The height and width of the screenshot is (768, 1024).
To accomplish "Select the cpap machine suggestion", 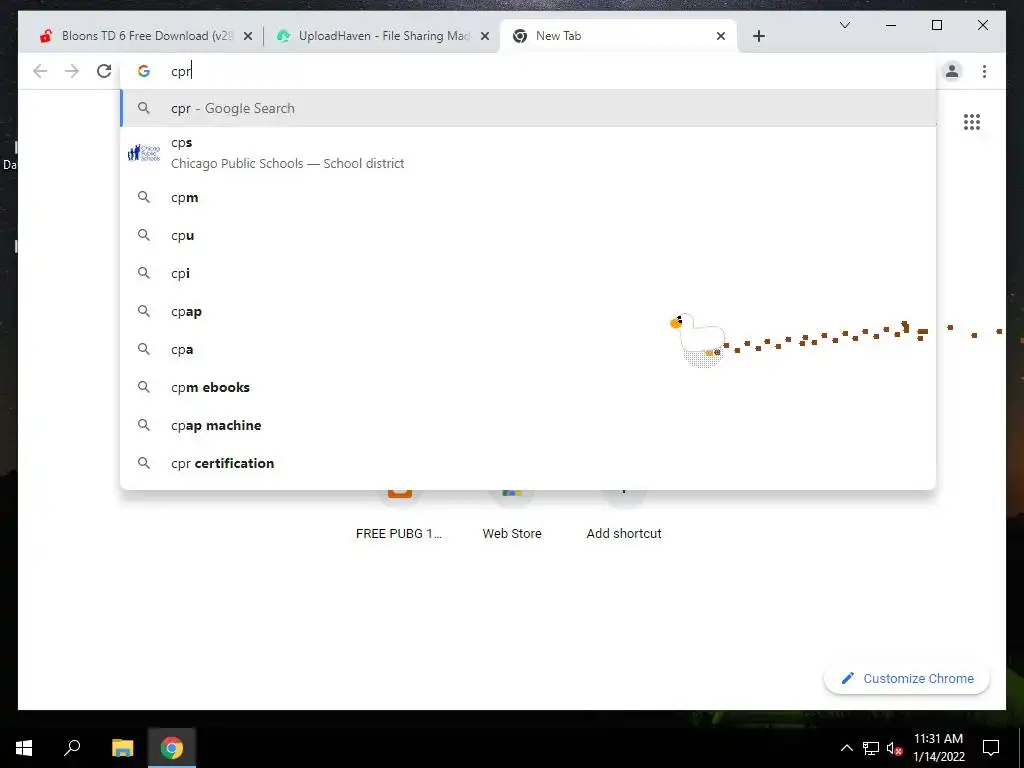I will (528, 425).
